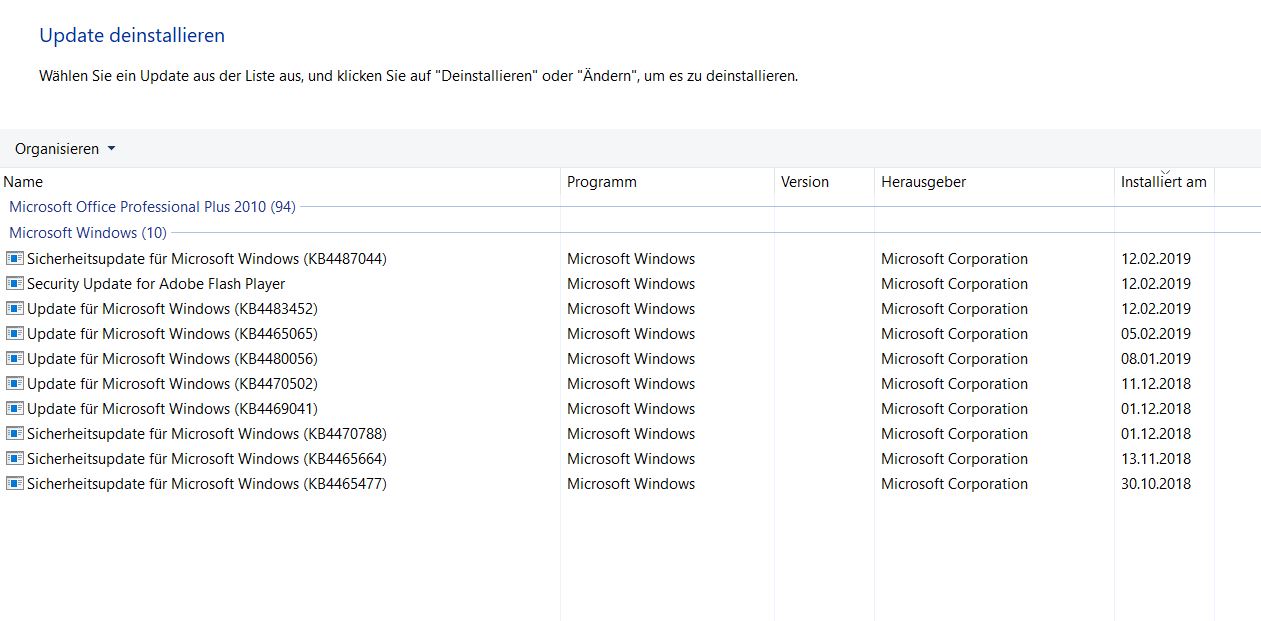Click install date 08.01.2019

(1156, 359)
